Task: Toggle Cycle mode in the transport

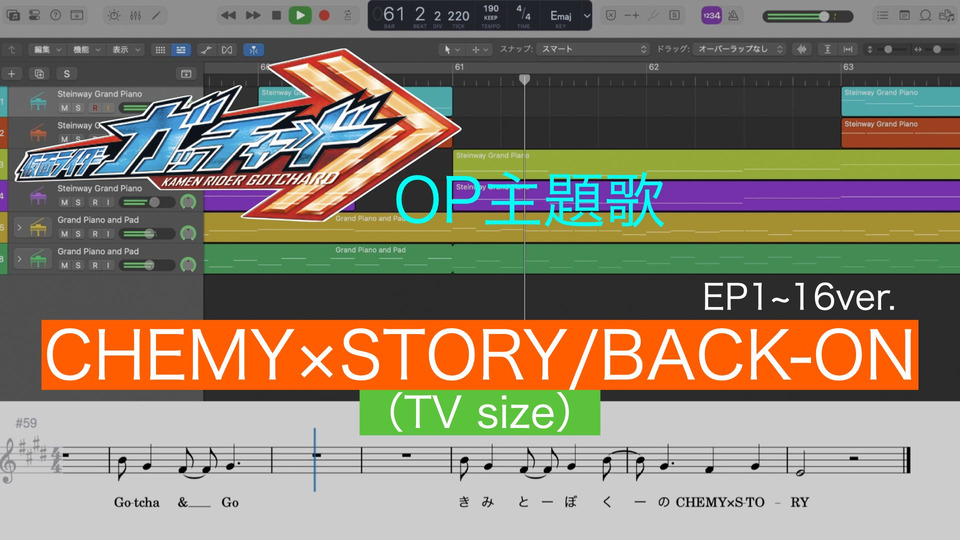Action: (348, 15)
